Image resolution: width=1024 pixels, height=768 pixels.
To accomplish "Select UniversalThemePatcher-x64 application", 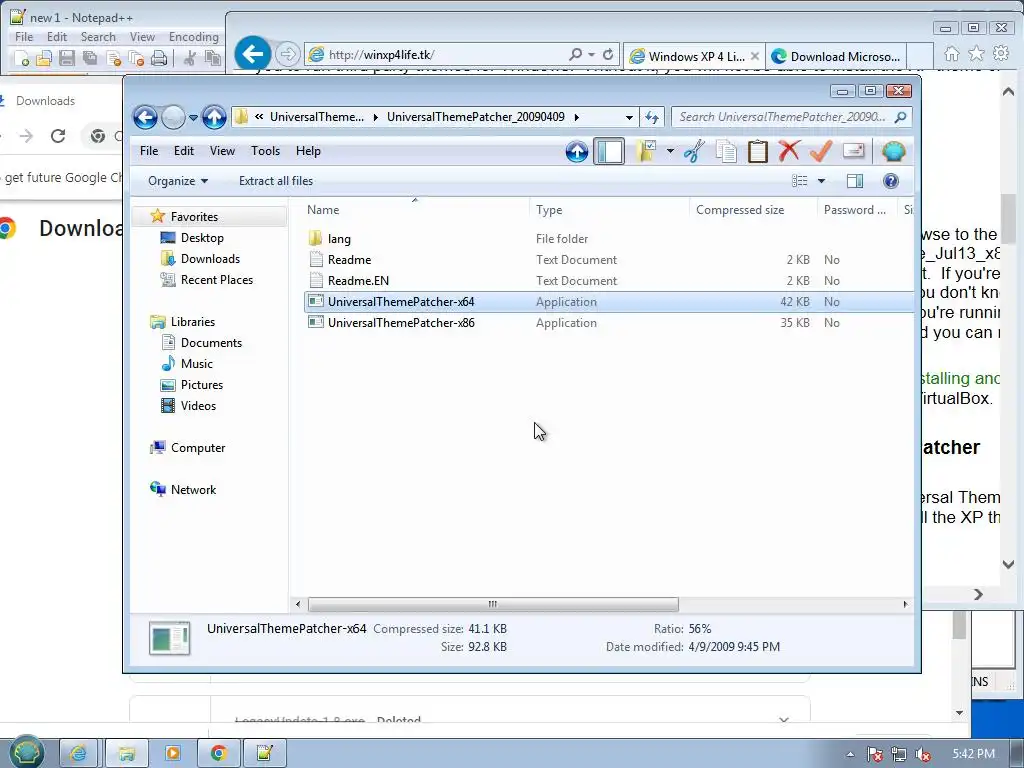I will (609, 302).
